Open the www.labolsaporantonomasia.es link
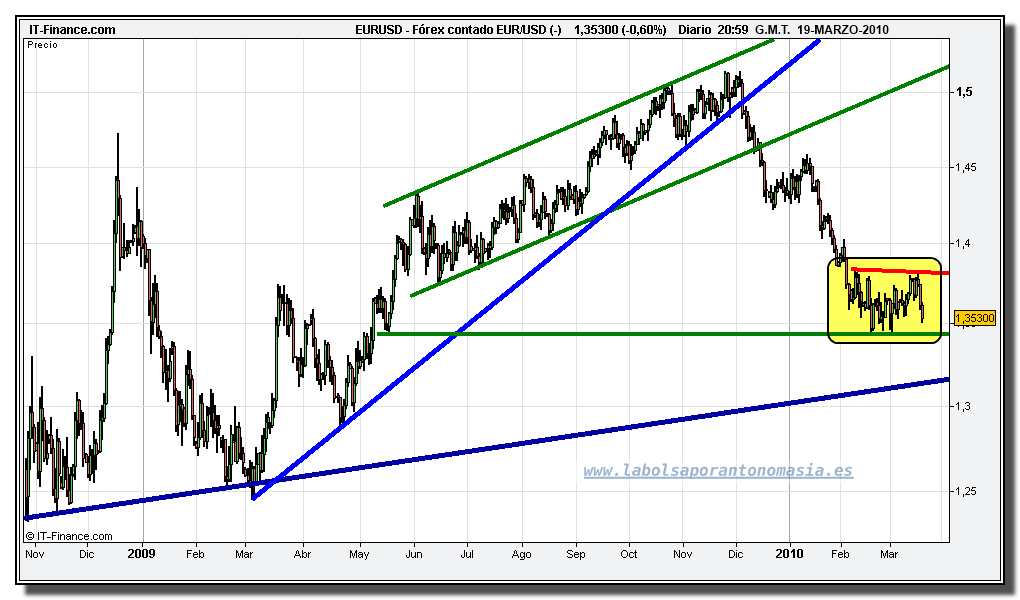This screenshot has width=1020, height=600. 718,470
